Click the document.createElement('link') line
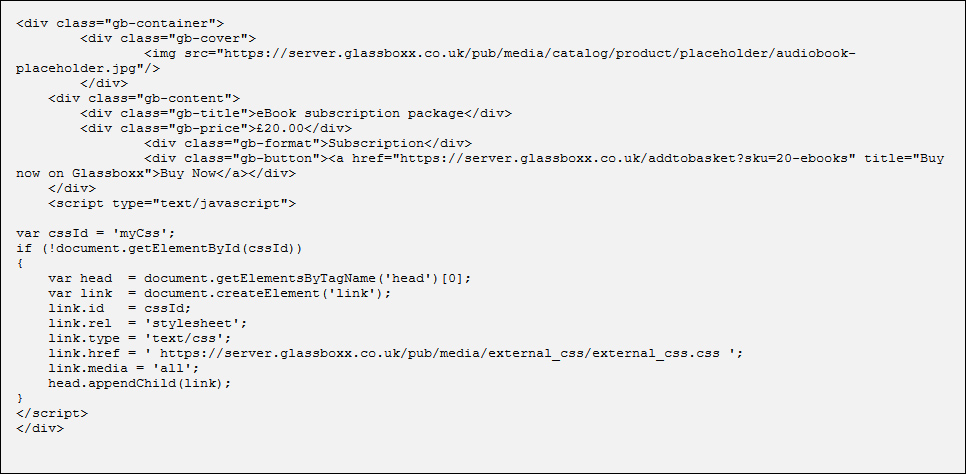 (x=219, y=293)
